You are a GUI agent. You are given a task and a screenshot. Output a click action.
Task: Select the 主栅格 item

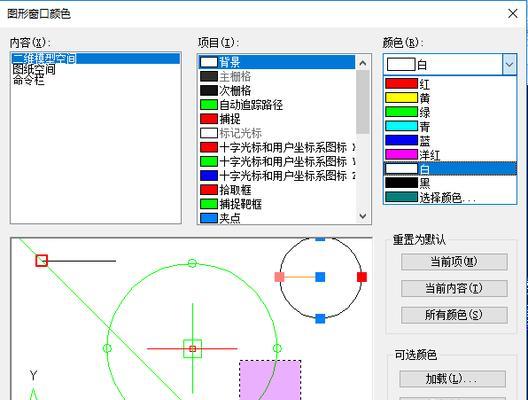277,76
